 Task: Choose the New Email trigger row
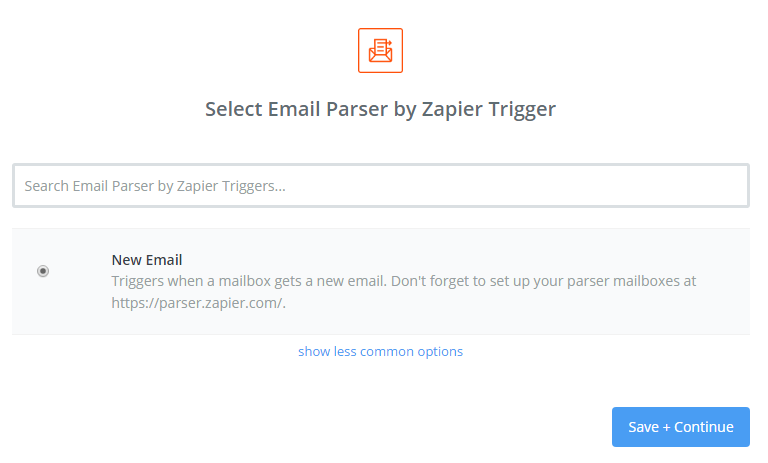tap(380, 281)
